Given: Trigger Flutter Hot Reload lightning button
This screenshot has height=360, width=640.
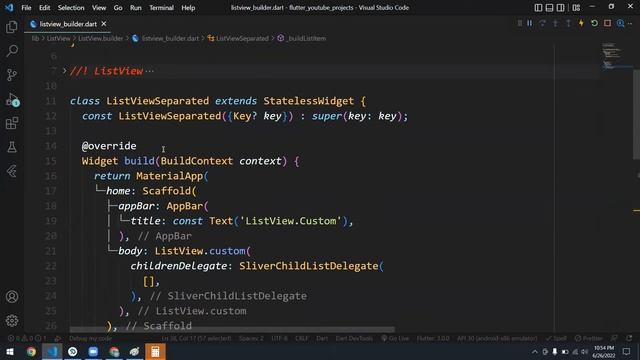Looking at the screenshot, I should (x=581, y=23).
